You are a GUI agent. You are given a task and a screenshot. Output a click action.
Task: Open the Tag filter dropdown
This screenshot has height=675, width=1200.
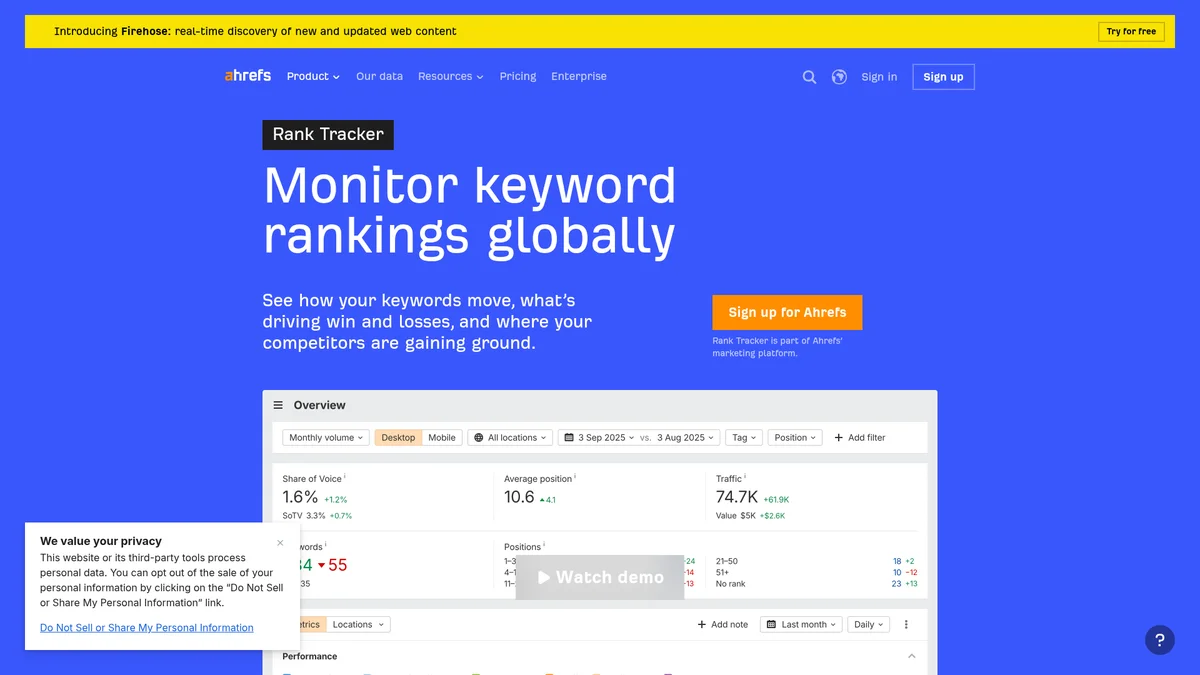pyautogui.click(x=744, y=437)
